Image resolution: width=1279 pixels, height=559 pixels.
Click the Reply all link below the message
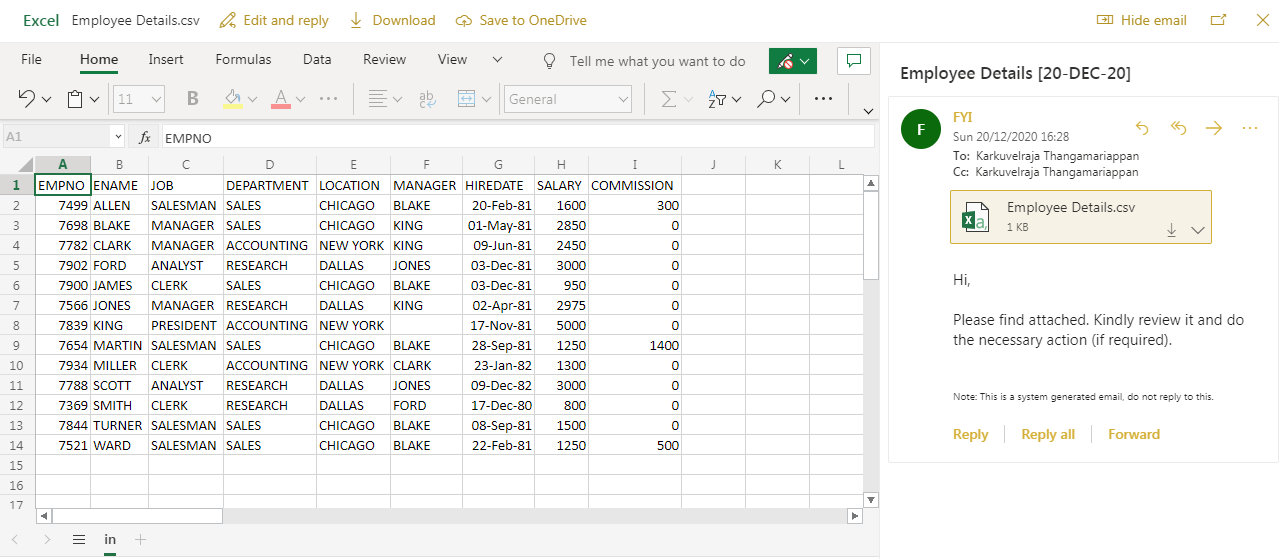point(1048,434)
